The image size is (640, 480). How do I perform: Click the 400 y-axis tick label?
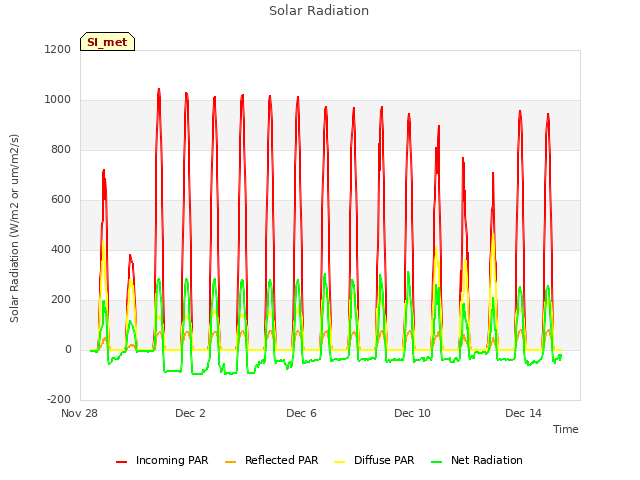tap(61, 250)
